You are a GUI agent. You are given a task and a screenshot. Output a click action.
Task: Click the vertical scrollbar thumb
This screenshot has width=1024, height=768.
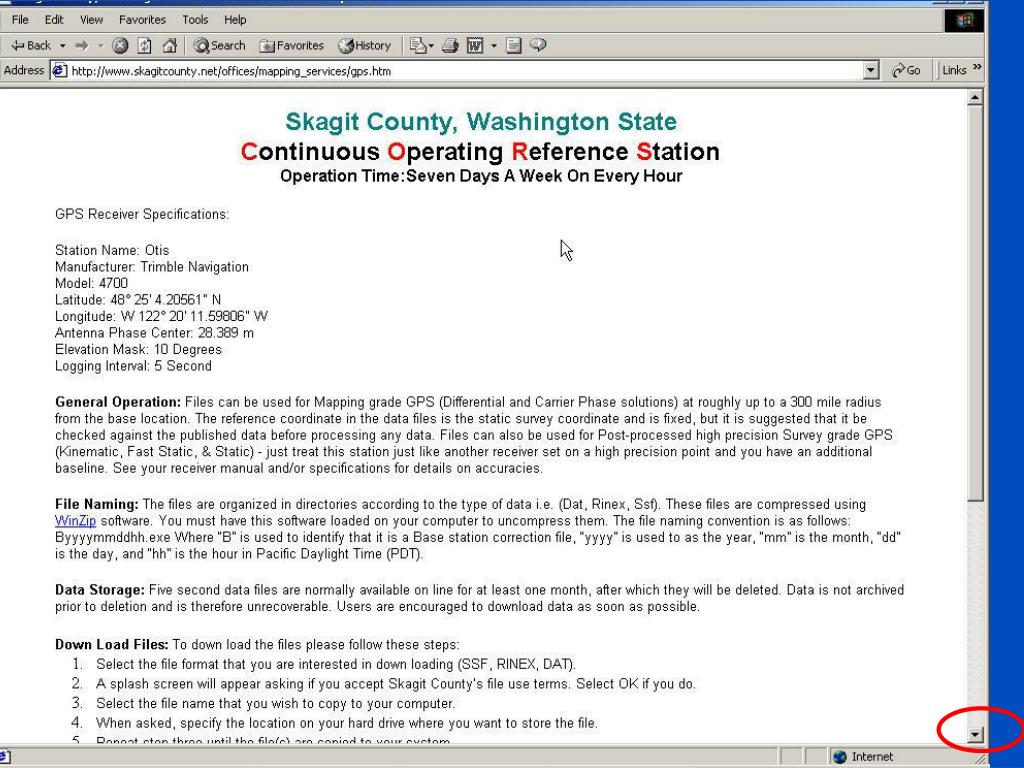[974, 304]
